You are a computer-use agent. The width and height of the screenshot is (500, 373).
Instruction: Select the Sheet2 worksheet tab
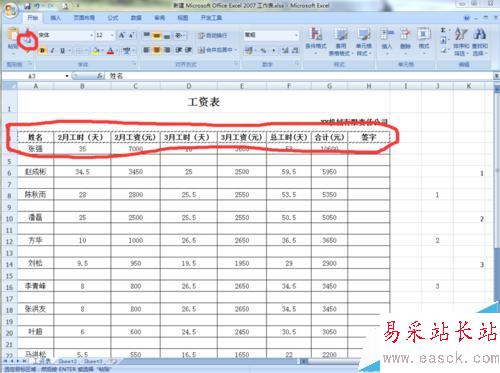(68, 361)
